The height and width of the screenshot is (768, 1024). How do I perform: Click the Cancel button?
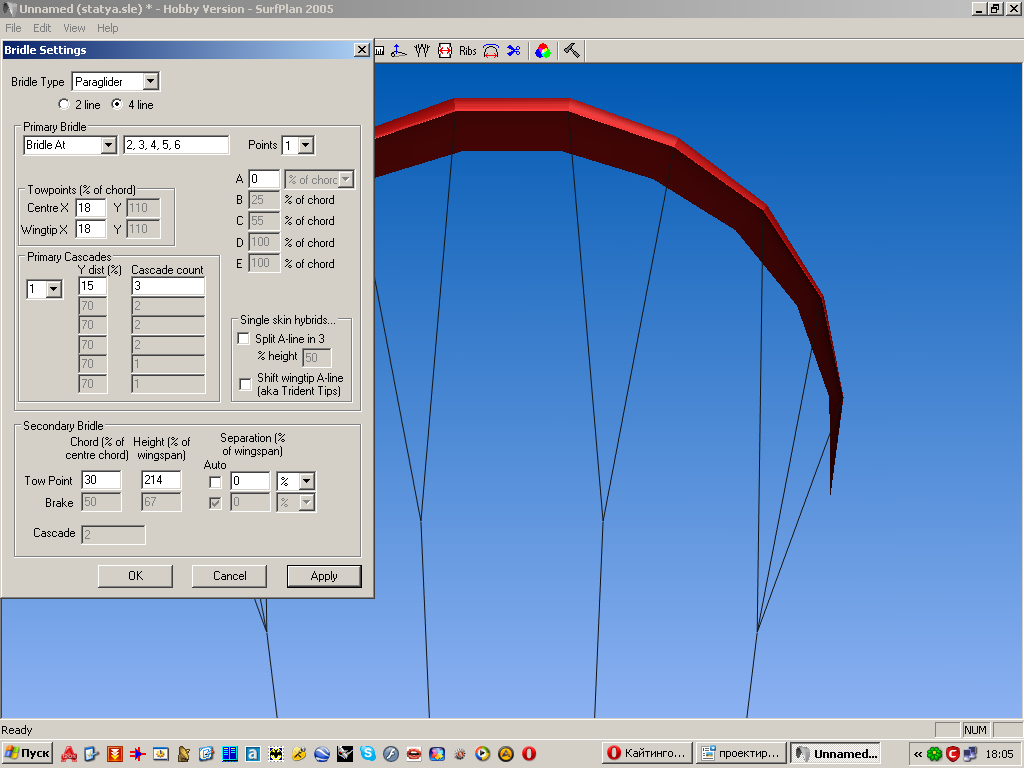coord(229,576)
